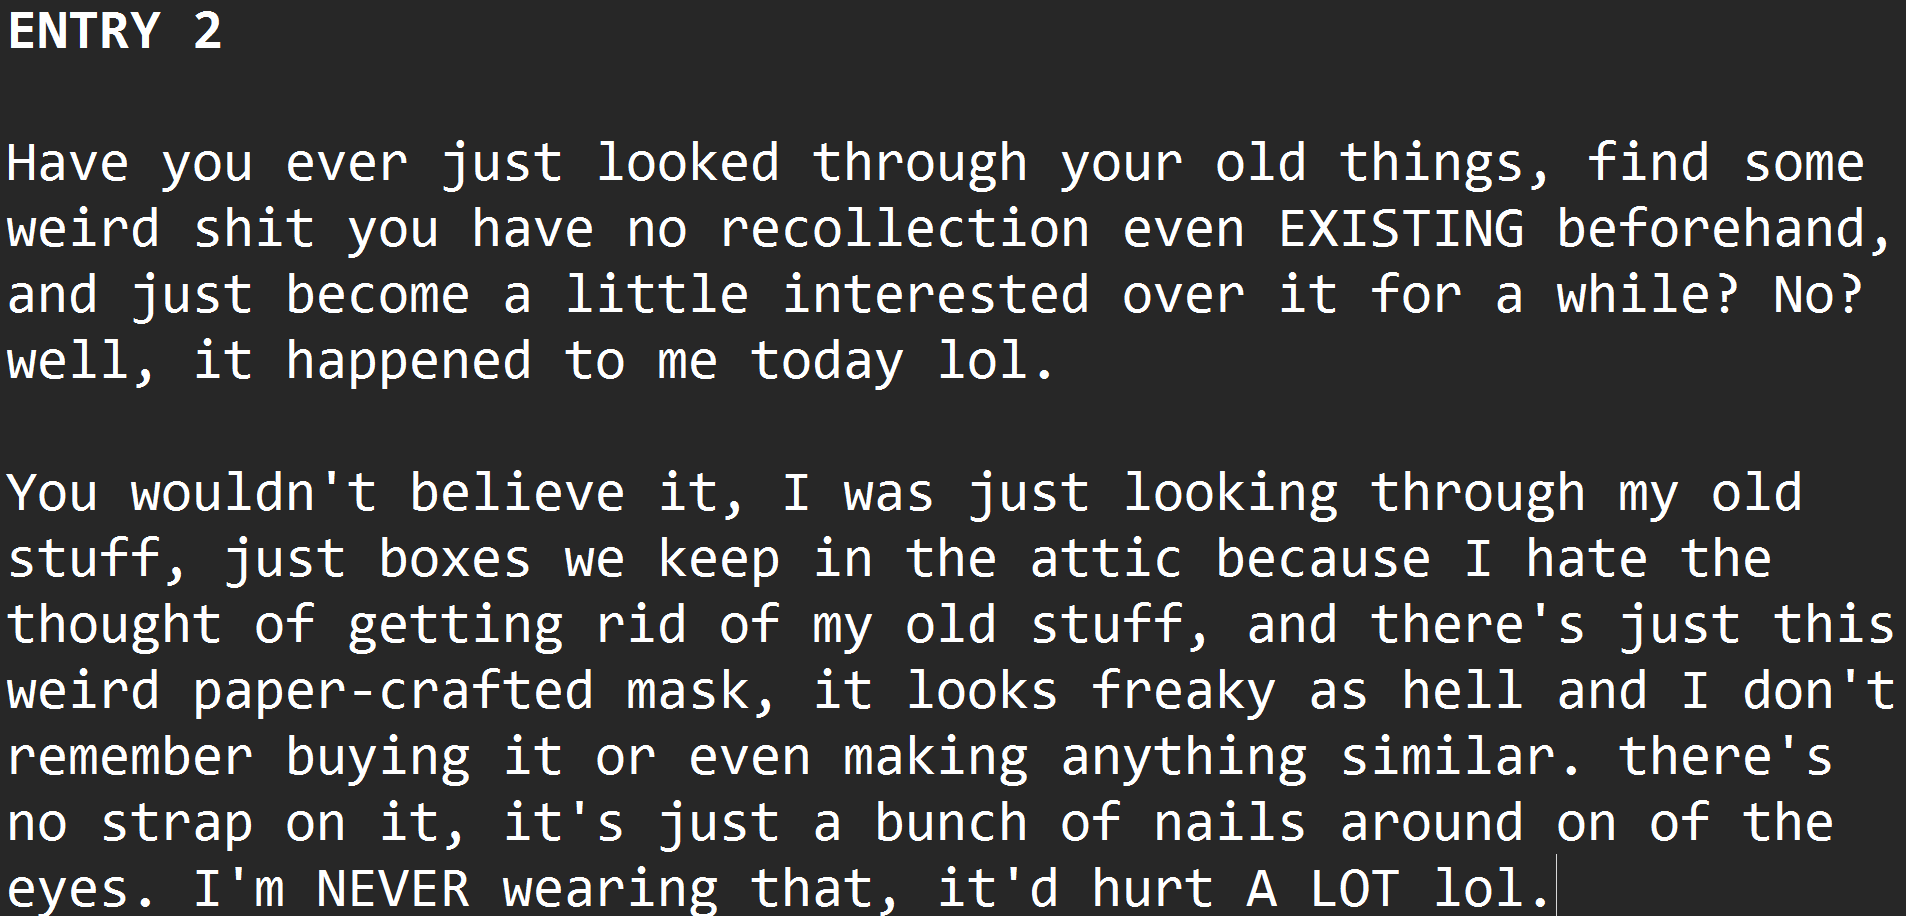
Task: Click on the word believe
Action: pyautogui.click(x=517, y=493)
